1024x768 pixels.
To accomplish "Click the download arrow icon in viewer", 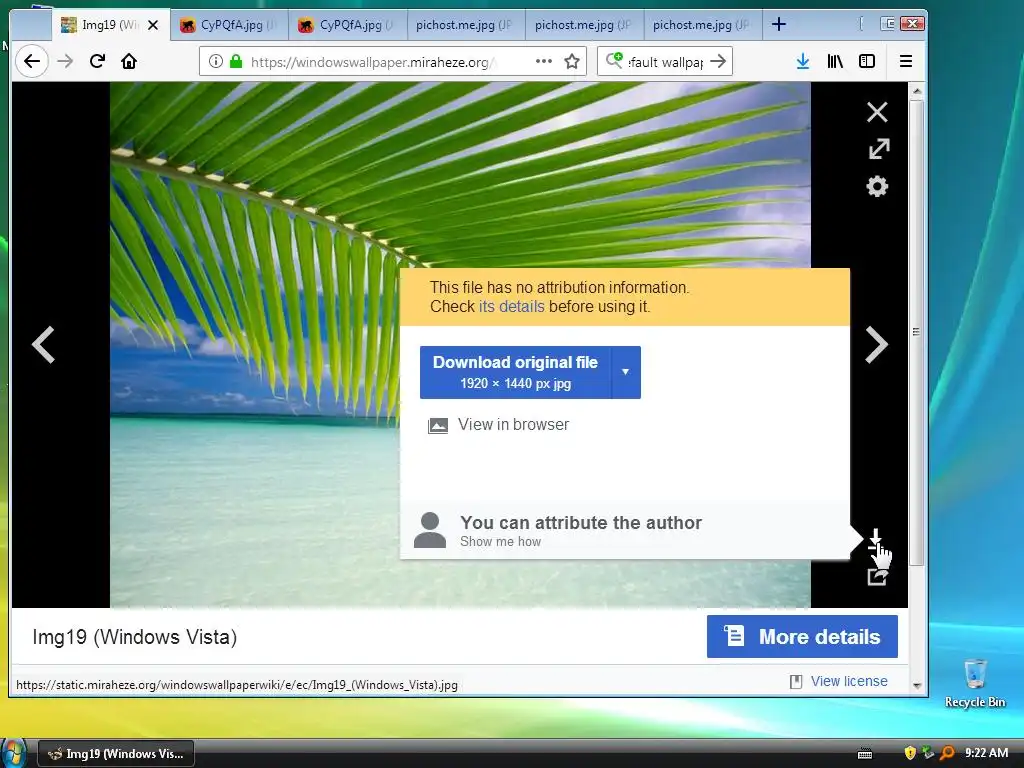I will (x=876, y=539).
